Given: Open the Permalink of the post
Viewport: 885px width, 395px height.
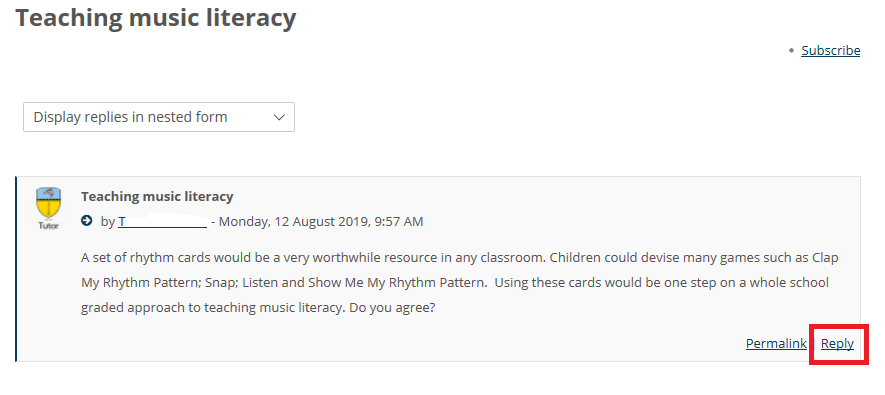Looking at the screenshot, I should pyautogui.click(x=776, y=344).
